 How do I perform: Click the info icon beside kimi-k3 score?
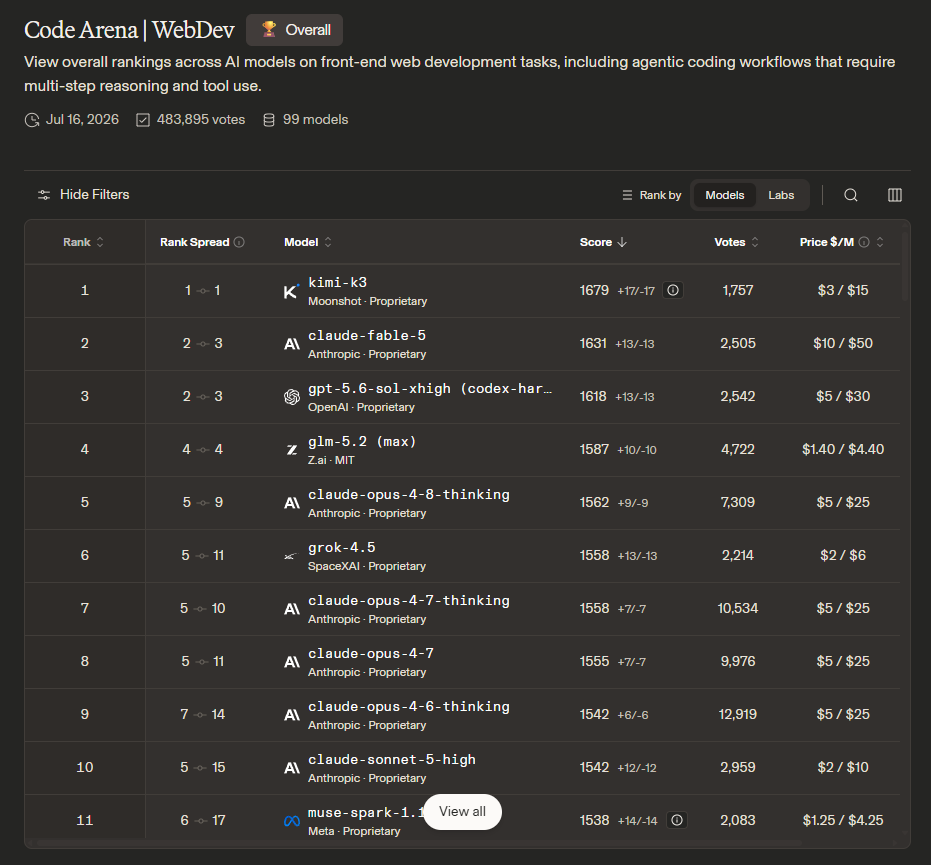coord(673,290)
